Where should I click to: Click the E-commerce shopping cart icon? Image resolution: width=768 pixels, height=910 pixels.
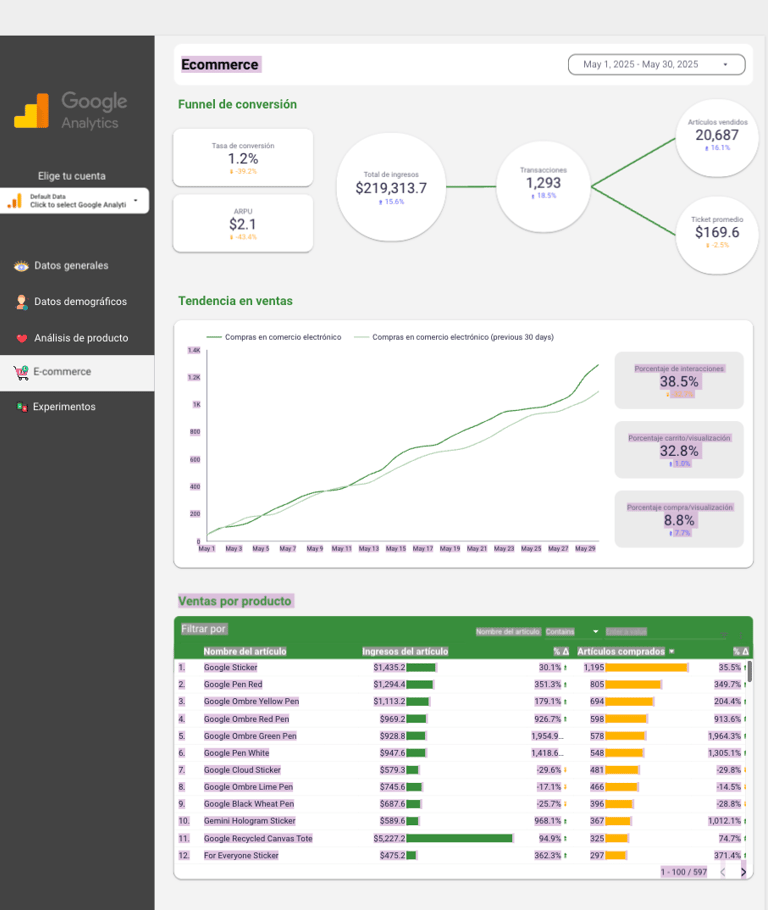[x=21, y=372]
